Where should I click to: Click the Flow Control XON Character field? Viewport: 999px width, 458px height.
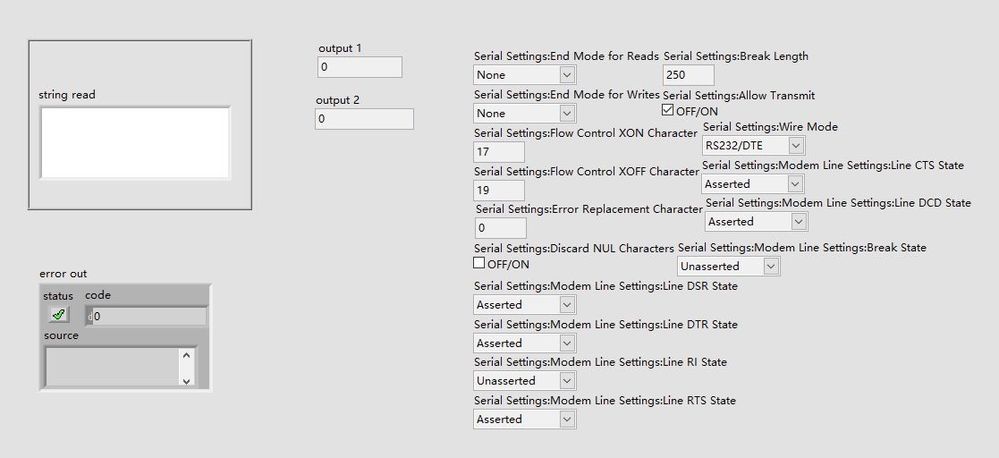tap(499, 152)
